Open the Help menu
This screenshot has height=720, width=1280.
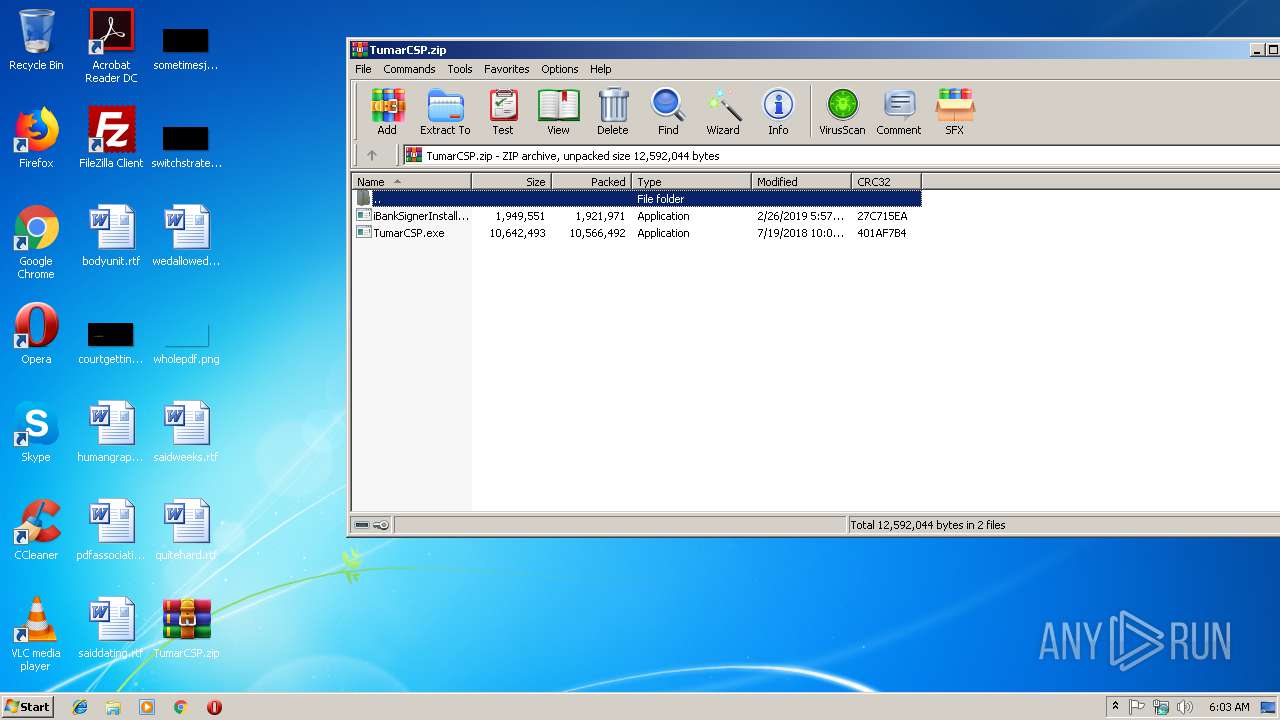(601, 69)
